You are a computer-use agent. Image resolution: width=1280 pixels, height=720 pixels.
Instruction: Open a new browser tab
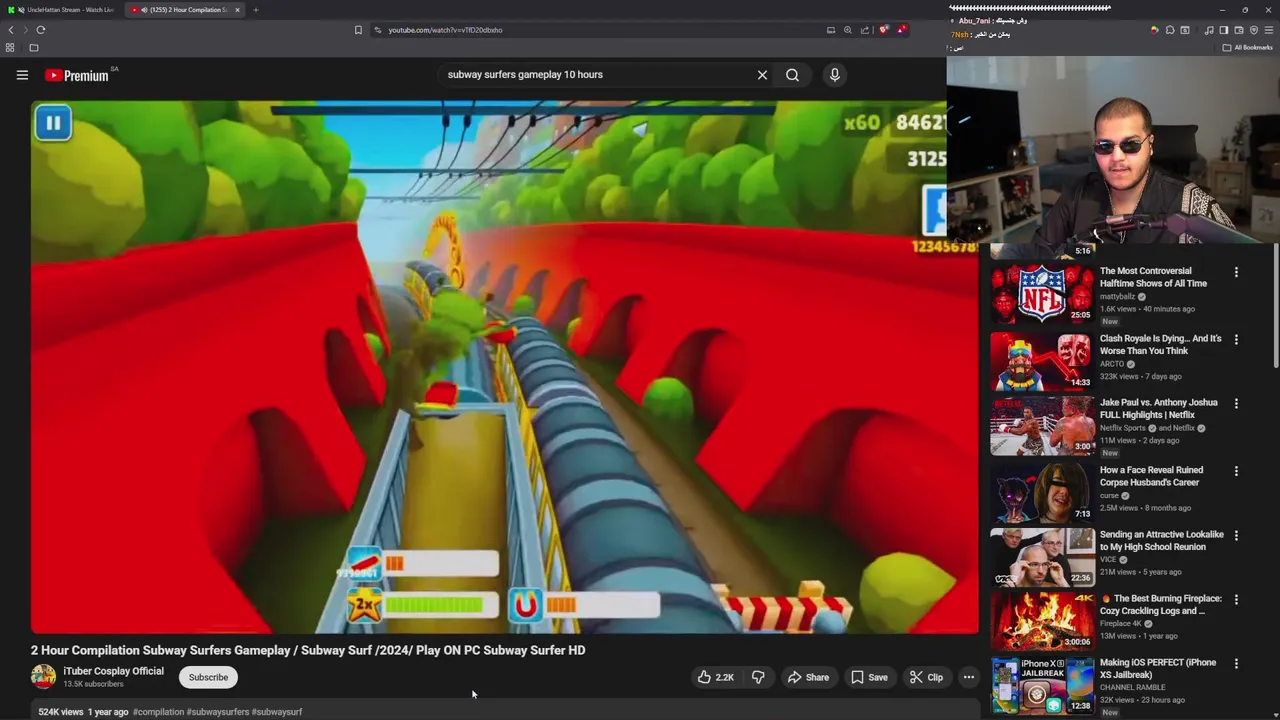pos(256,10)
